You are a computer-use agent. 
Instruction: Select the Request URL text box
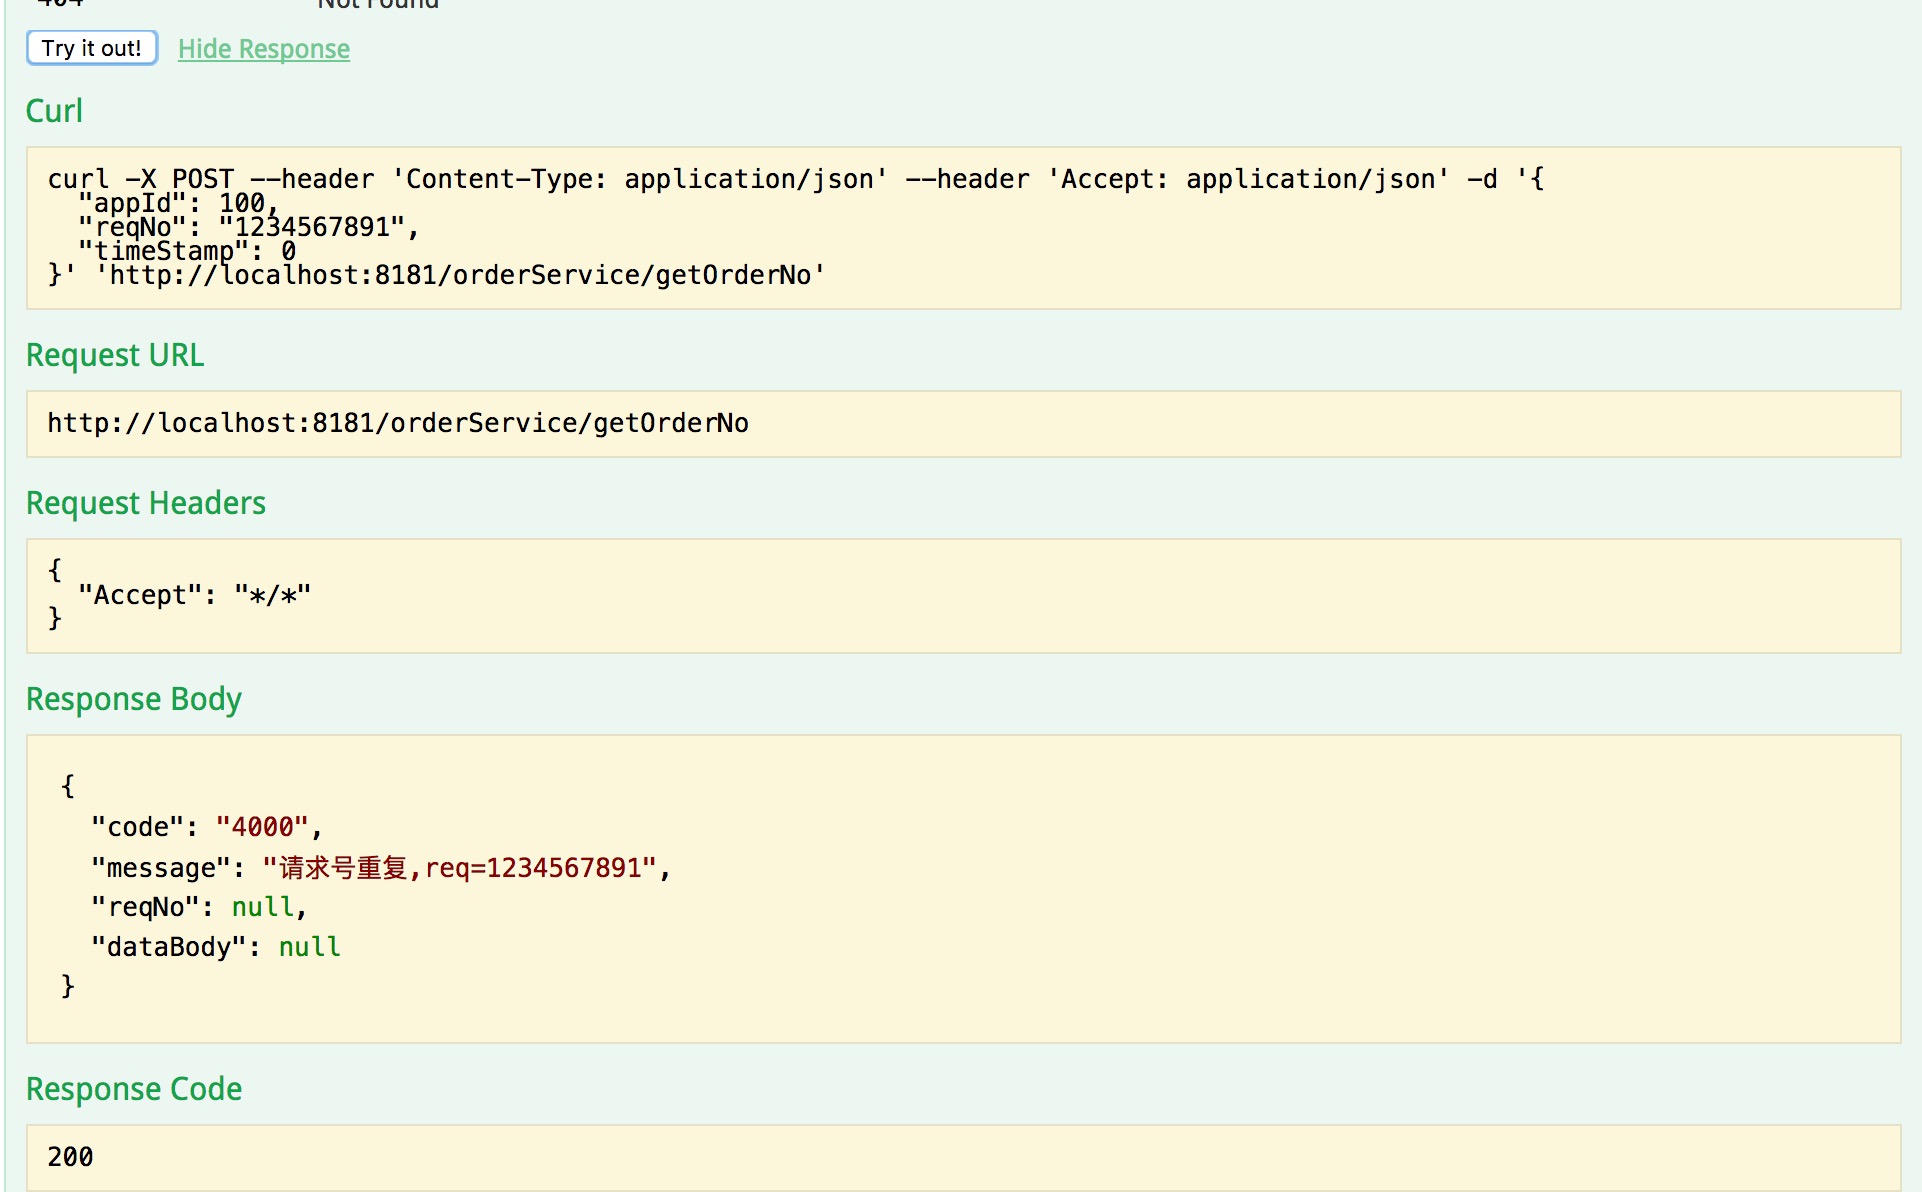398,423
